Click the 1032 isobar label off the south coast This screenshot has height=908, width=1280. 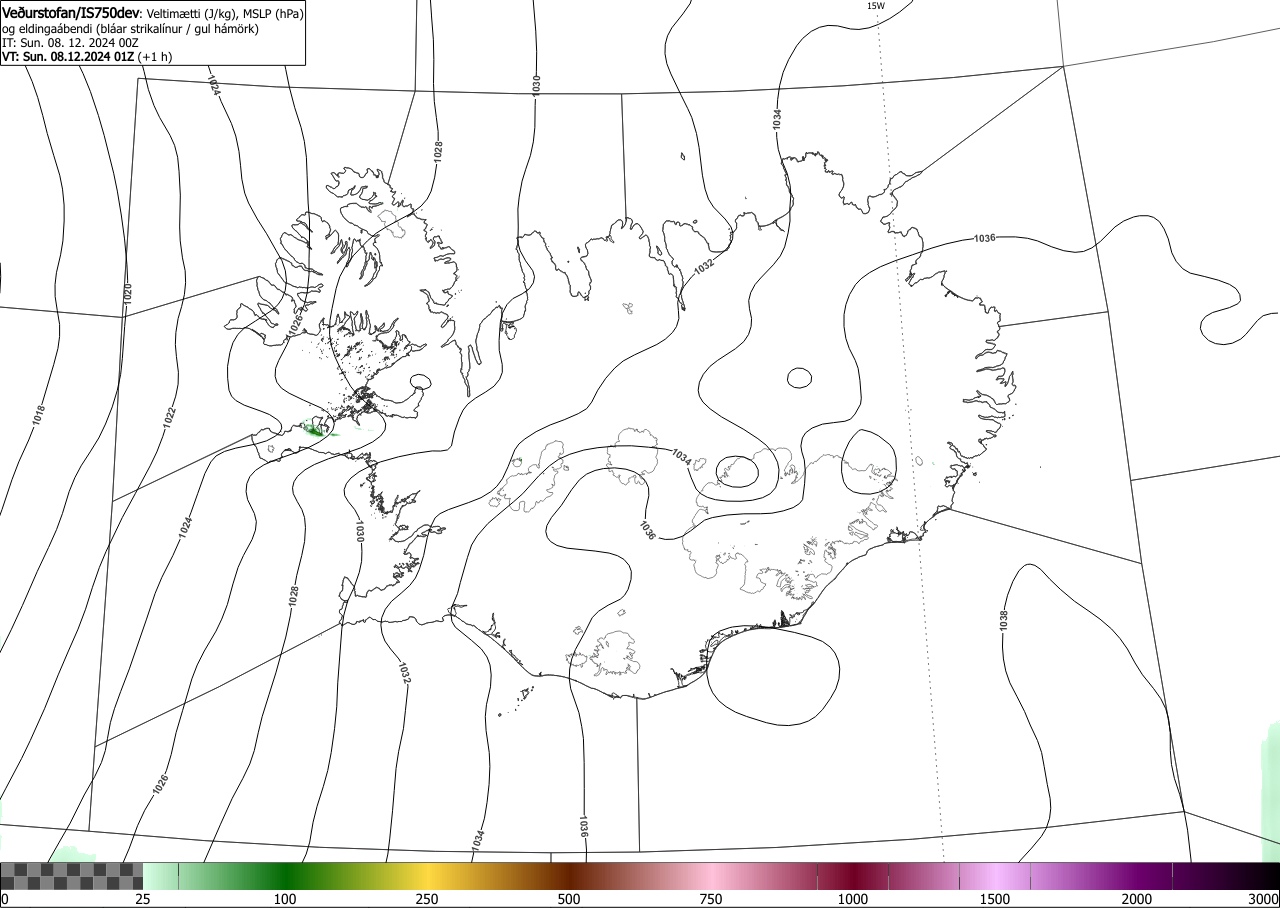[404, 673]
